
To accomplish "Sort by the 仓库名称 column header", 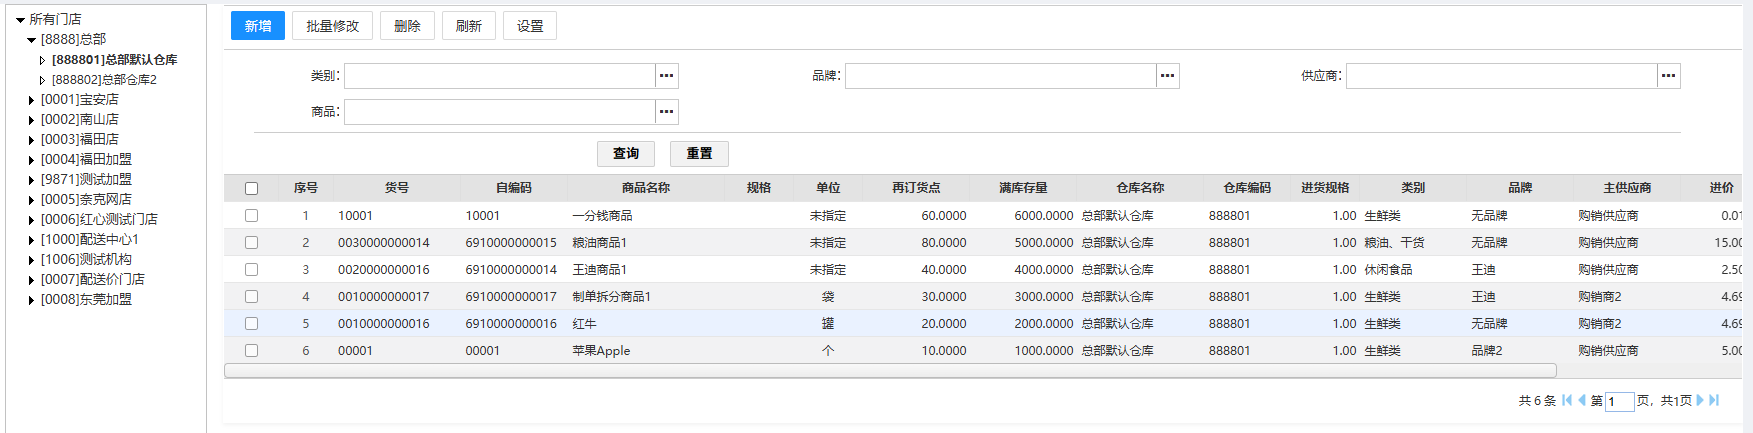I will pos(1140,188).
